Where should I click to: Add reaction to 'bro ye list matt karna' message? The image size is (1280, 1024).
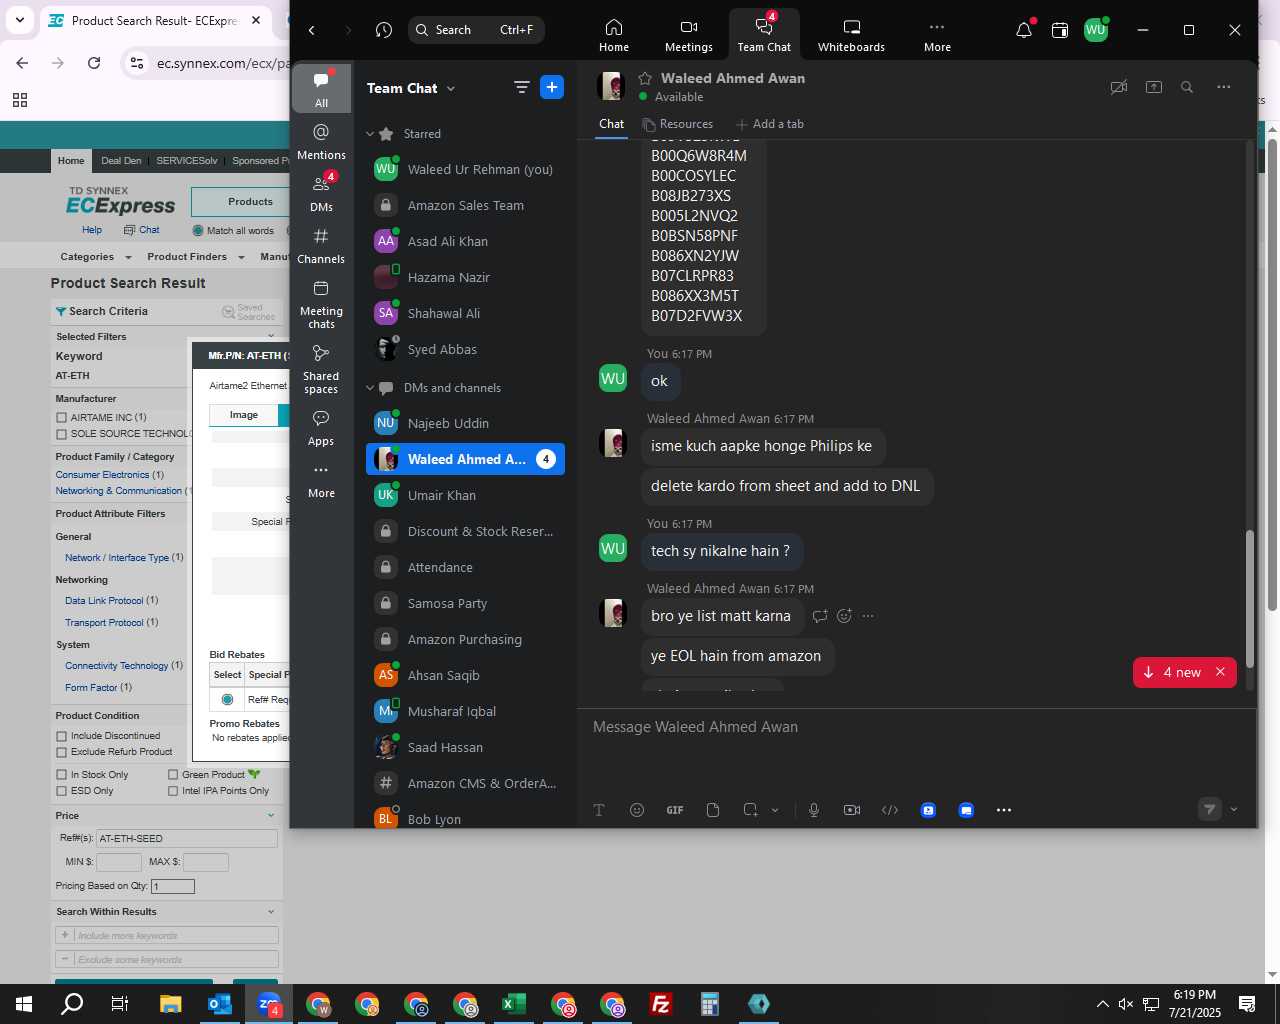pyautogui.click(x=844, y=616)
